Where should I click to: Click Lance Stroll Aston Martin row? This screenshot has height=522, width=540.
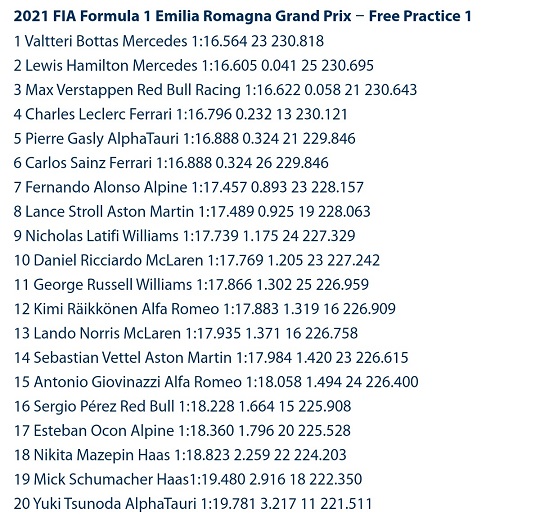coord(192,212)
